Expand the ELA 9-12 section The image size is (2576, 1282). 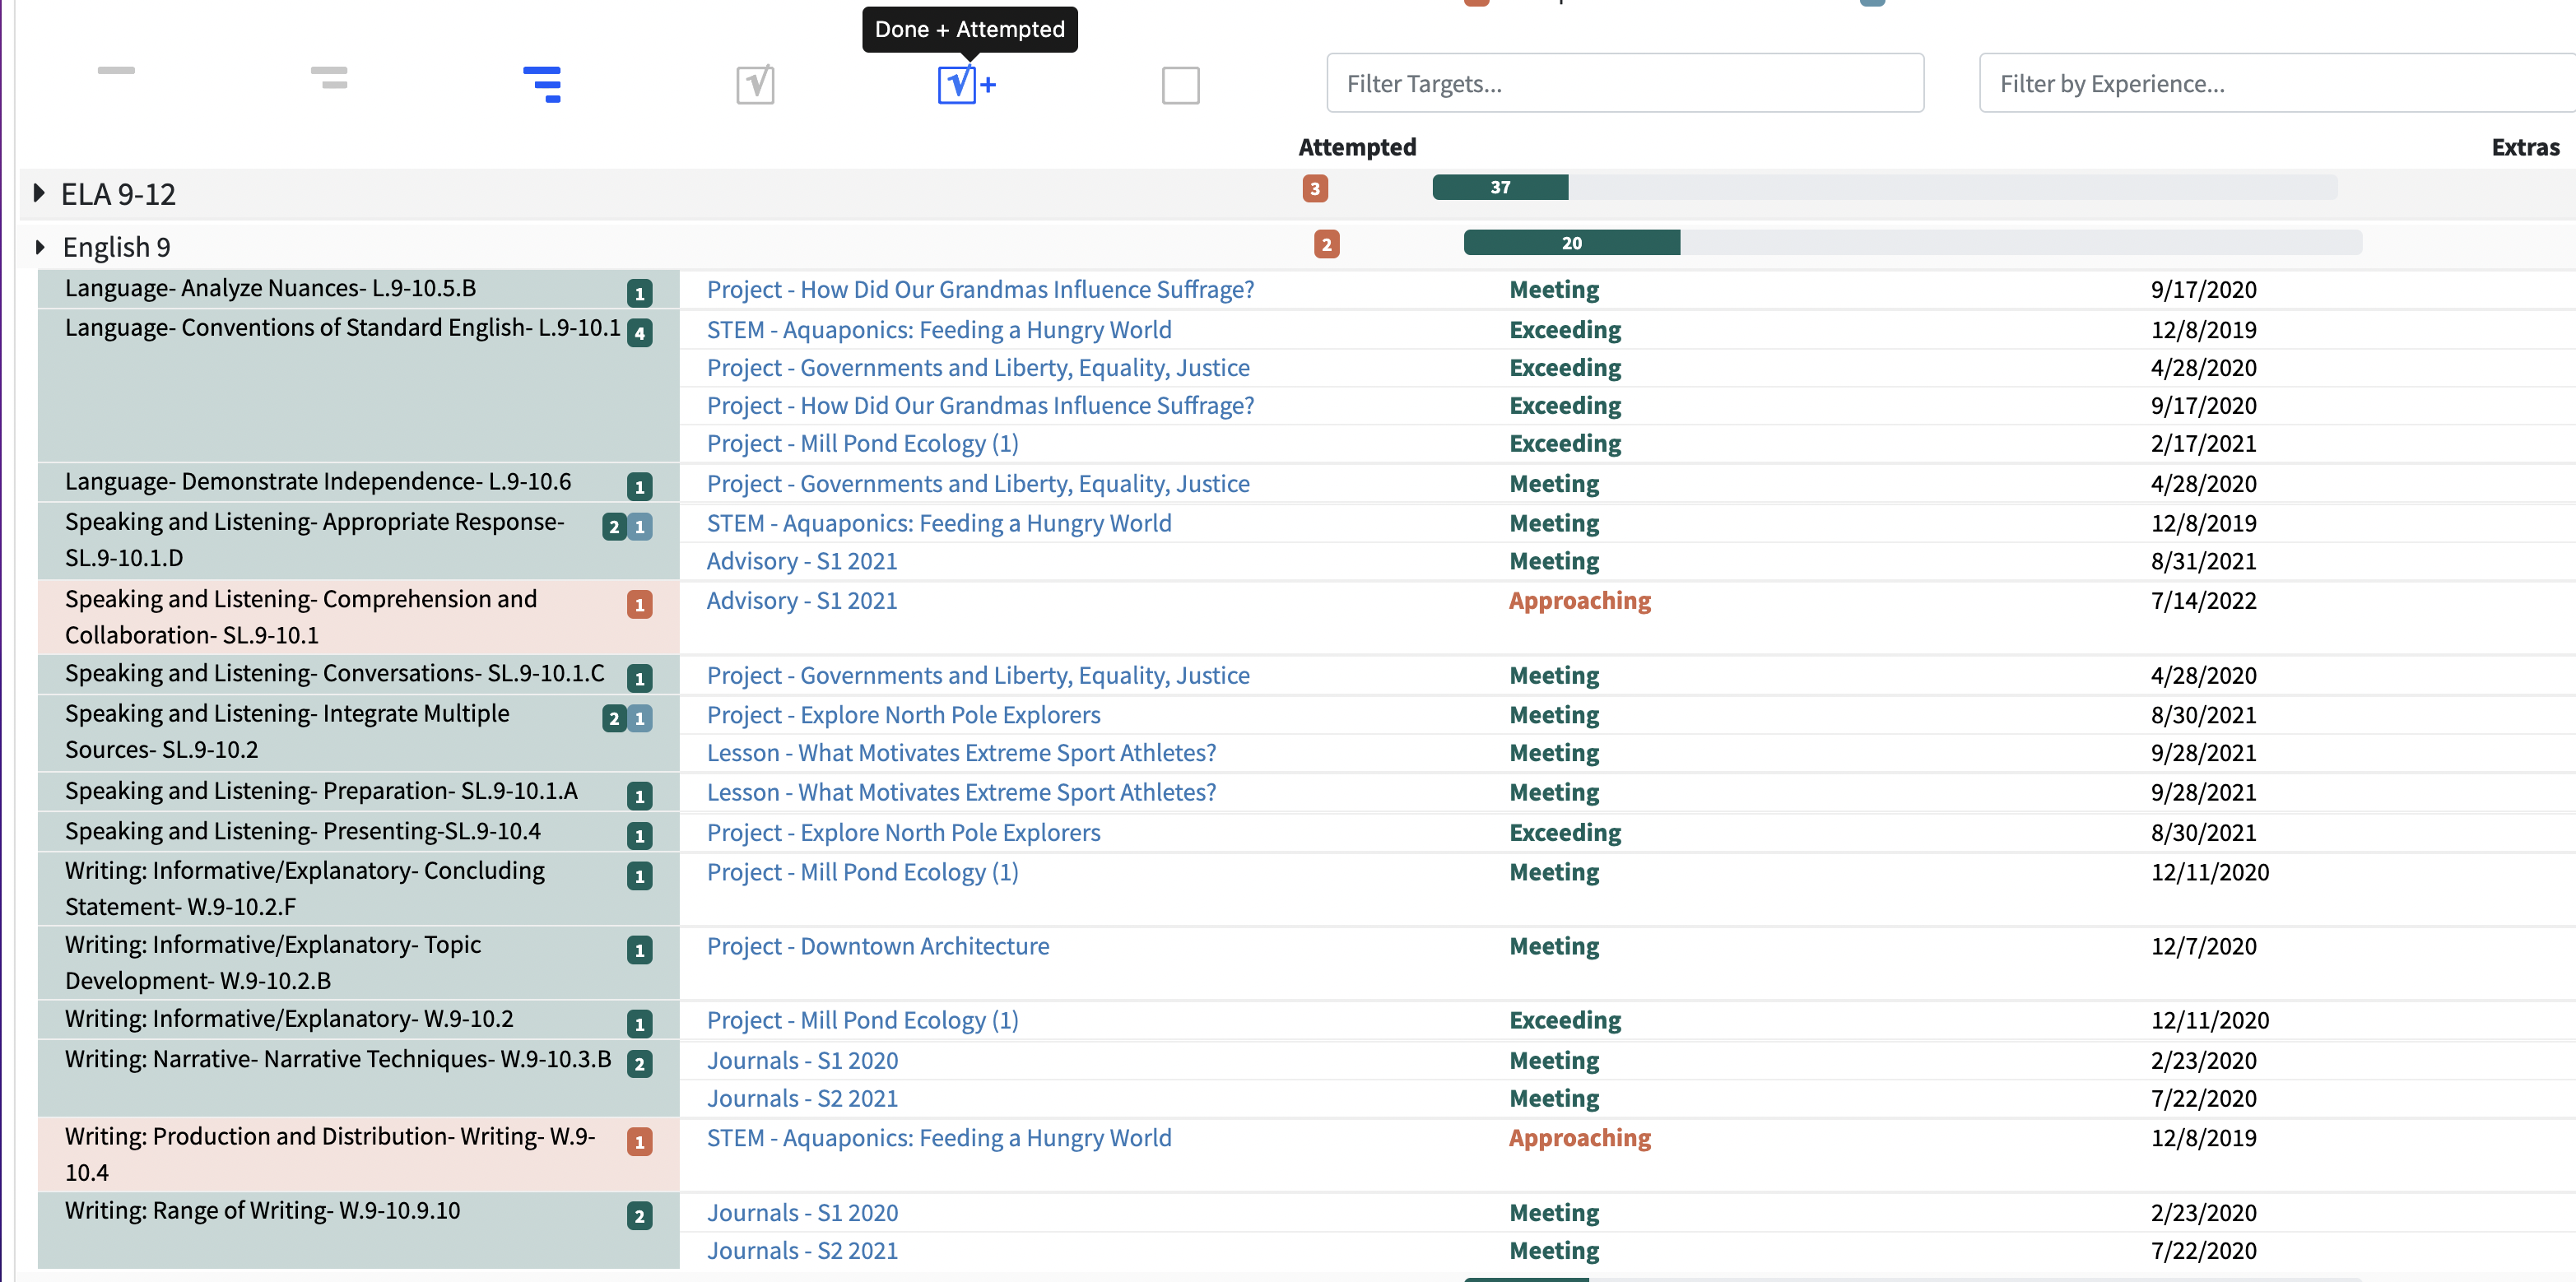pos(39,193)
